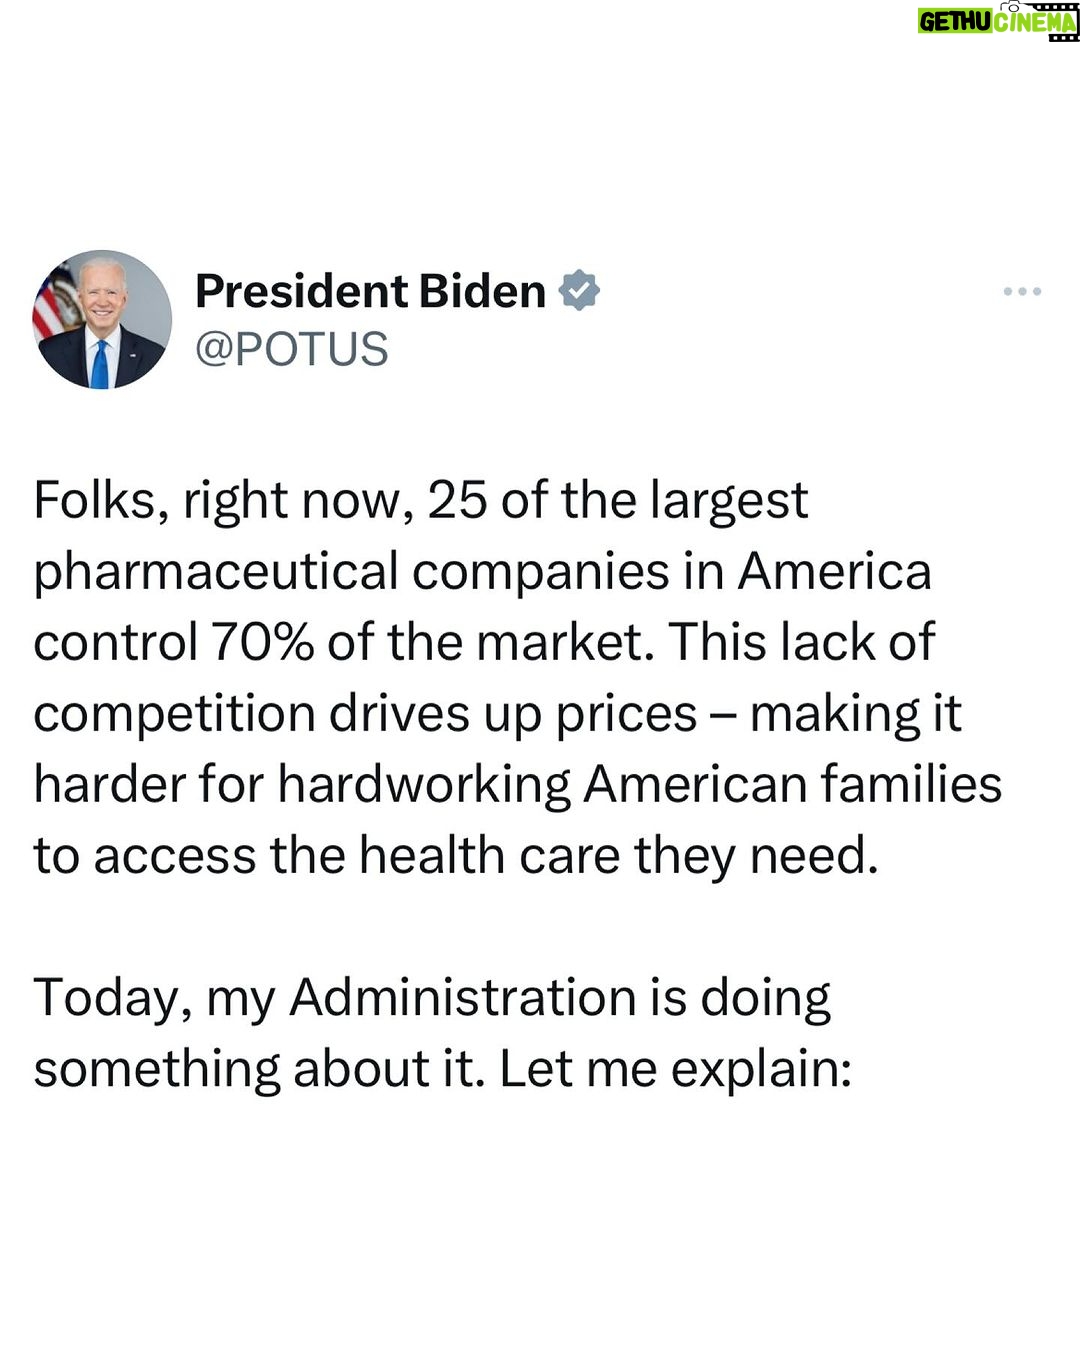Click the word 'Folks' in the tweet
This screenshot has height=1349, width=1080.
[94, 499]
